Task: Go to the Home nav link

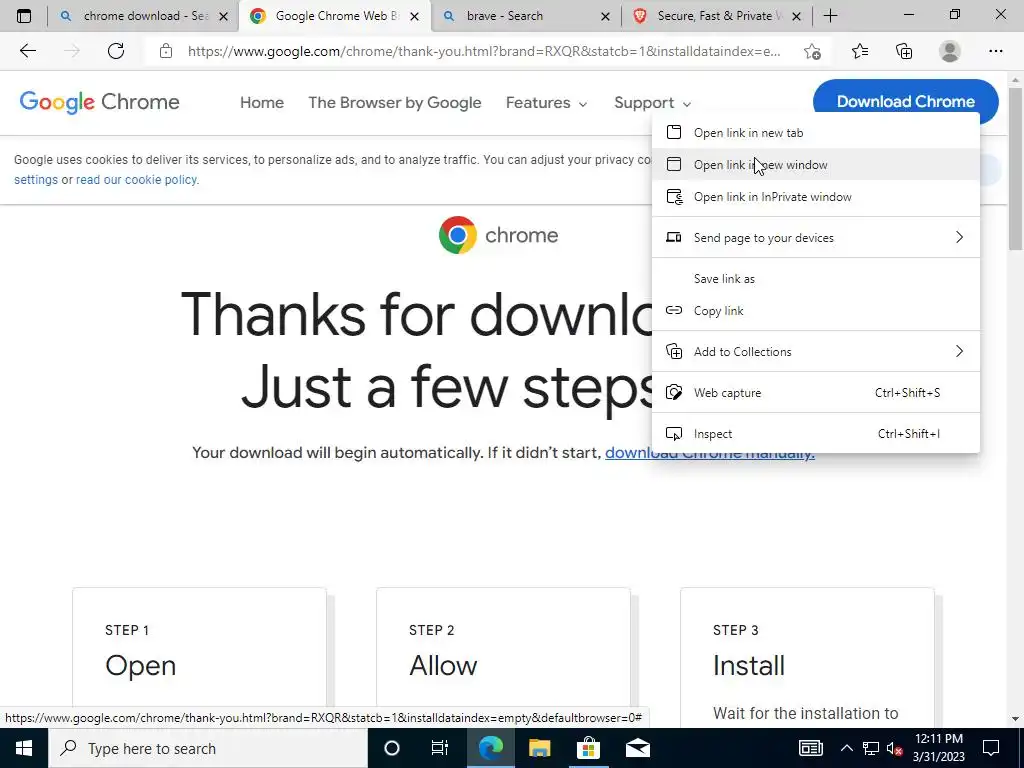Action: click(262, 103)
